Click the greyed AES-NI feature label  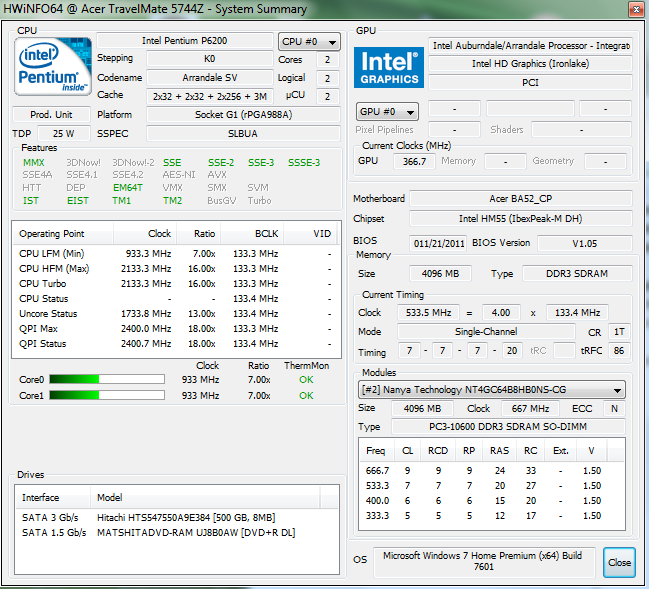coord(179,175)
